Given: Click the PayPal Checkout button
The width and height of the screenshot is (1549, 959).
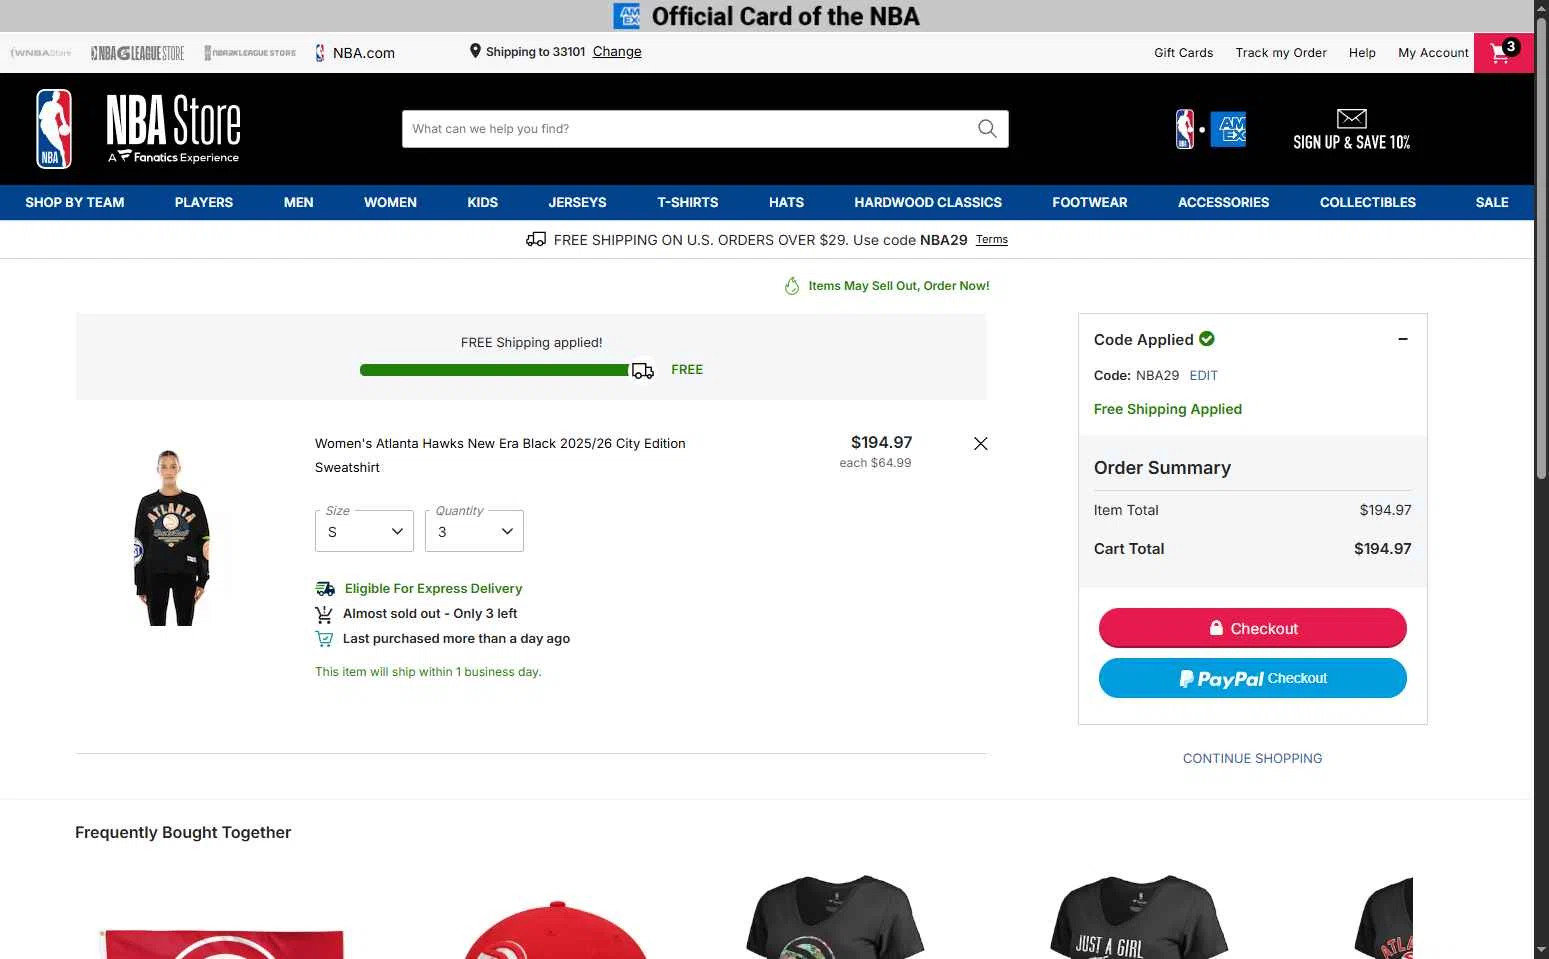Looking at the screenshot, I should tap(1253, 678).
